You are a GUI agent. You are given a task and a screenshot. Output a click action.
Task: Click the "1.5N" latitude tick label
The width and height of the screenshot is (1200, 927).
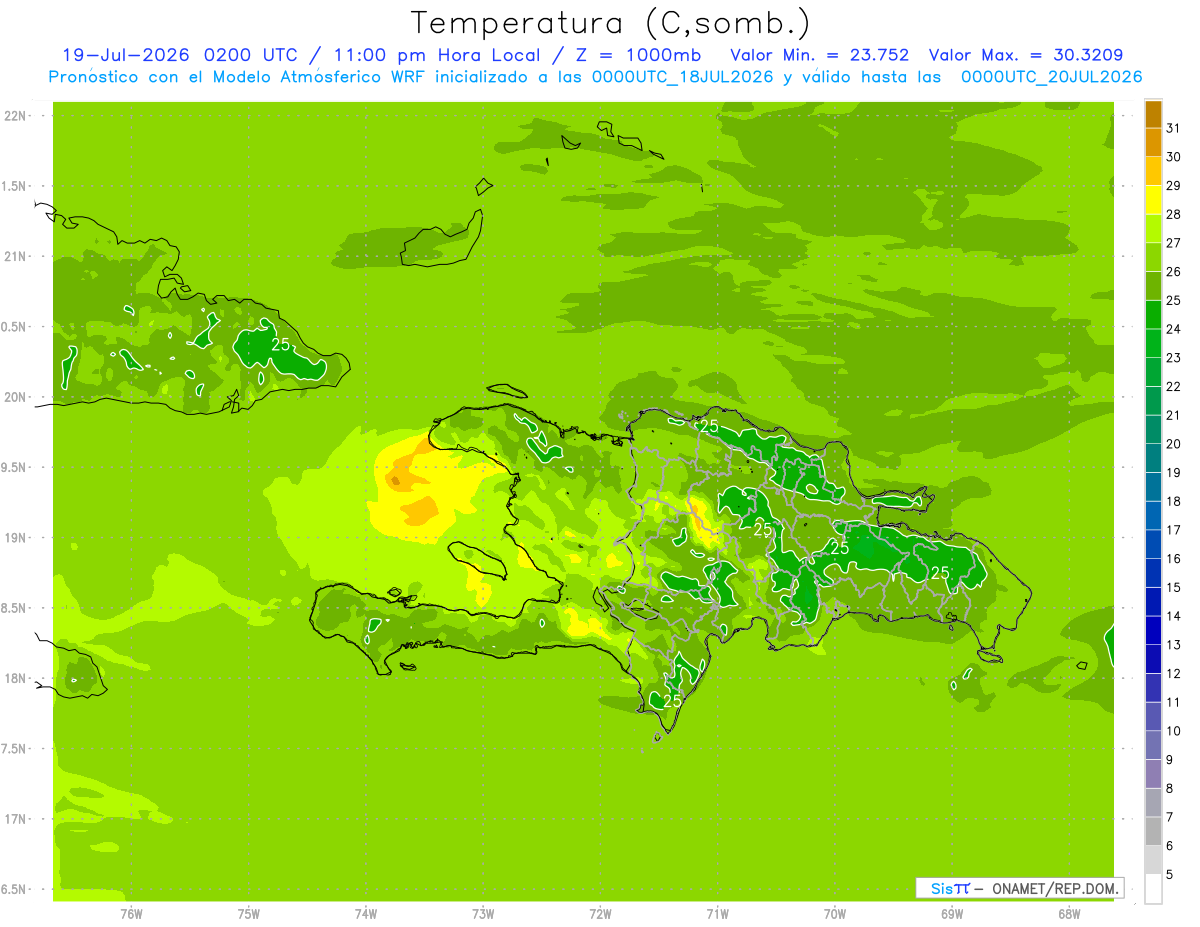click(15, 186)
